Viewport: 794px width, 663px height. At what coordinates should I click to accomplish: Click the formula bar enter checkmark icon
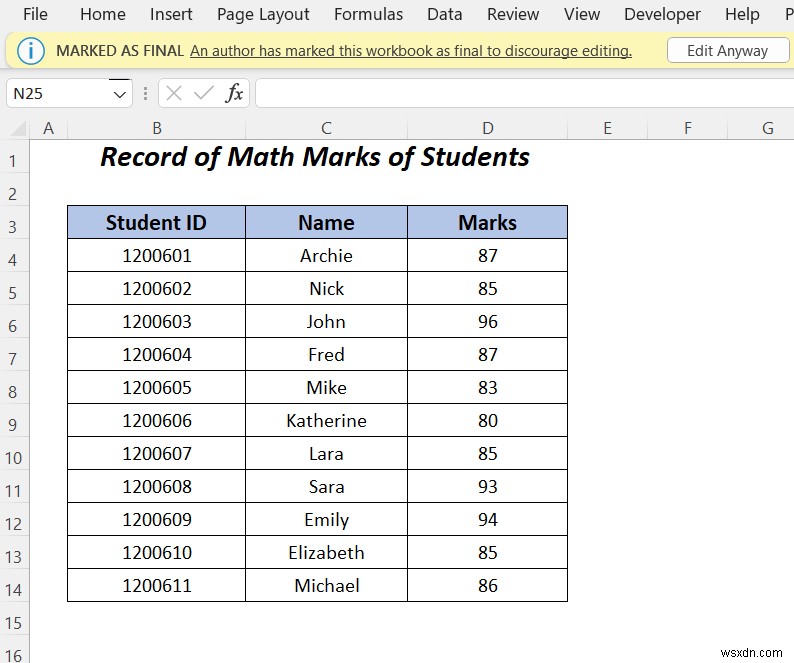click(x=204, y=93)
